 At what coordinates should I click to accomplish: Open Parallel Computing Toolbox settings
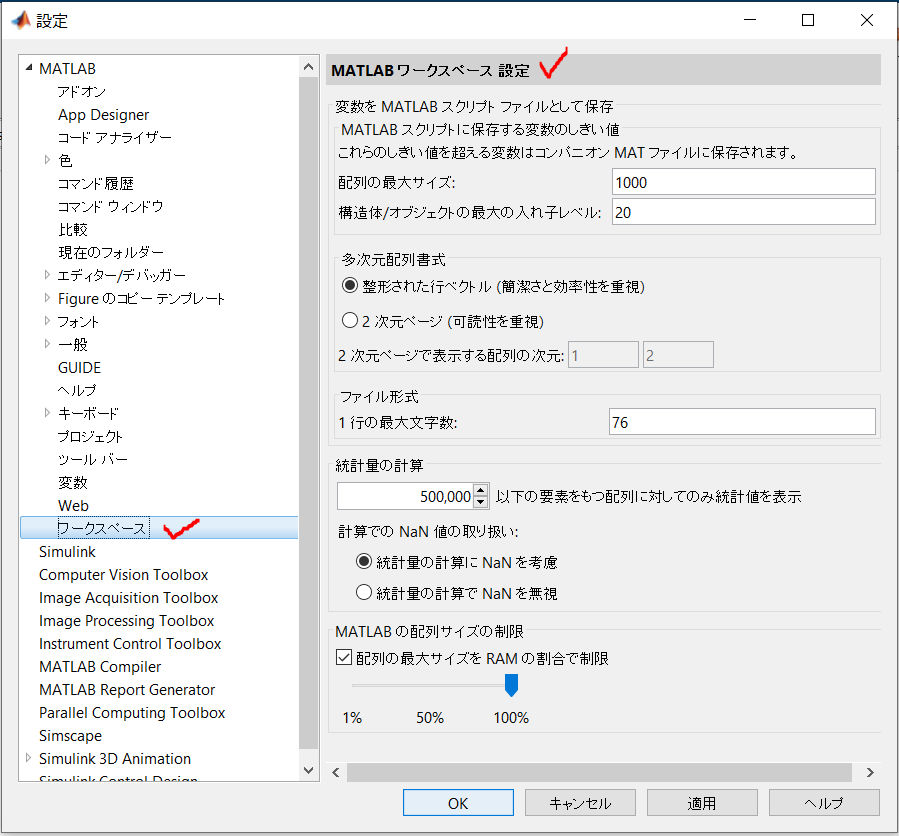(x=132, y=712)
